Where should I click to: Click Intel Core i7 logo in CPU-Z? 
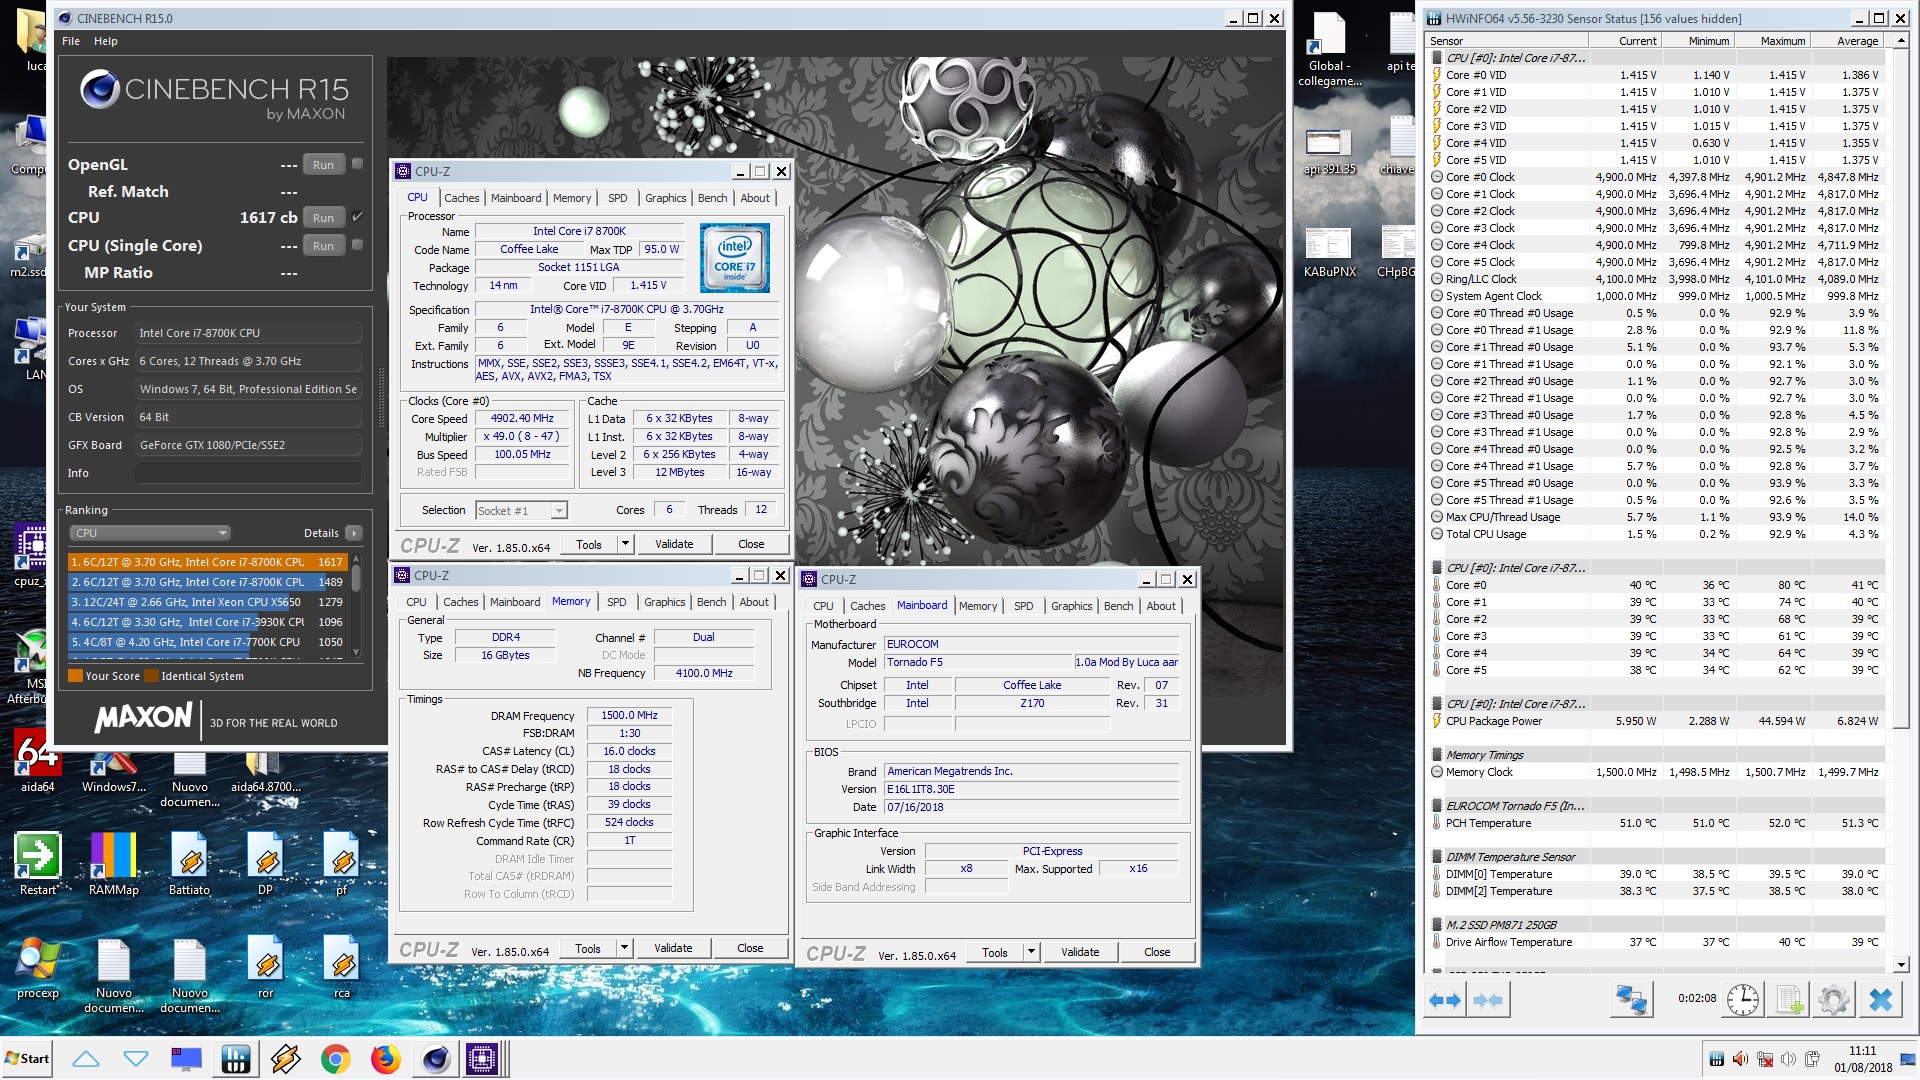735,259
